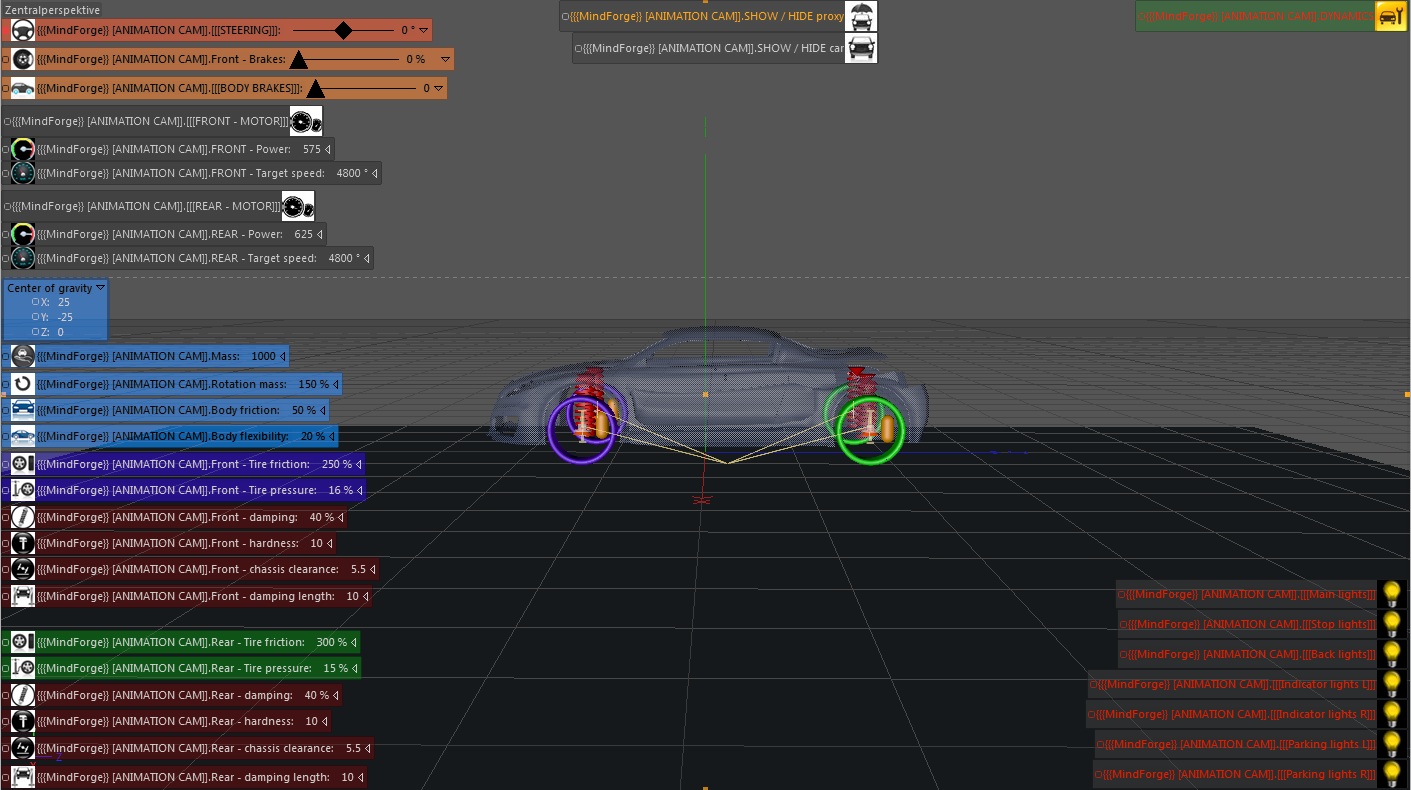The width and height of the screenshot is (1411, 790).
Task: Enable the checkbox on Front - Brakes row
Action: [5, 59]
